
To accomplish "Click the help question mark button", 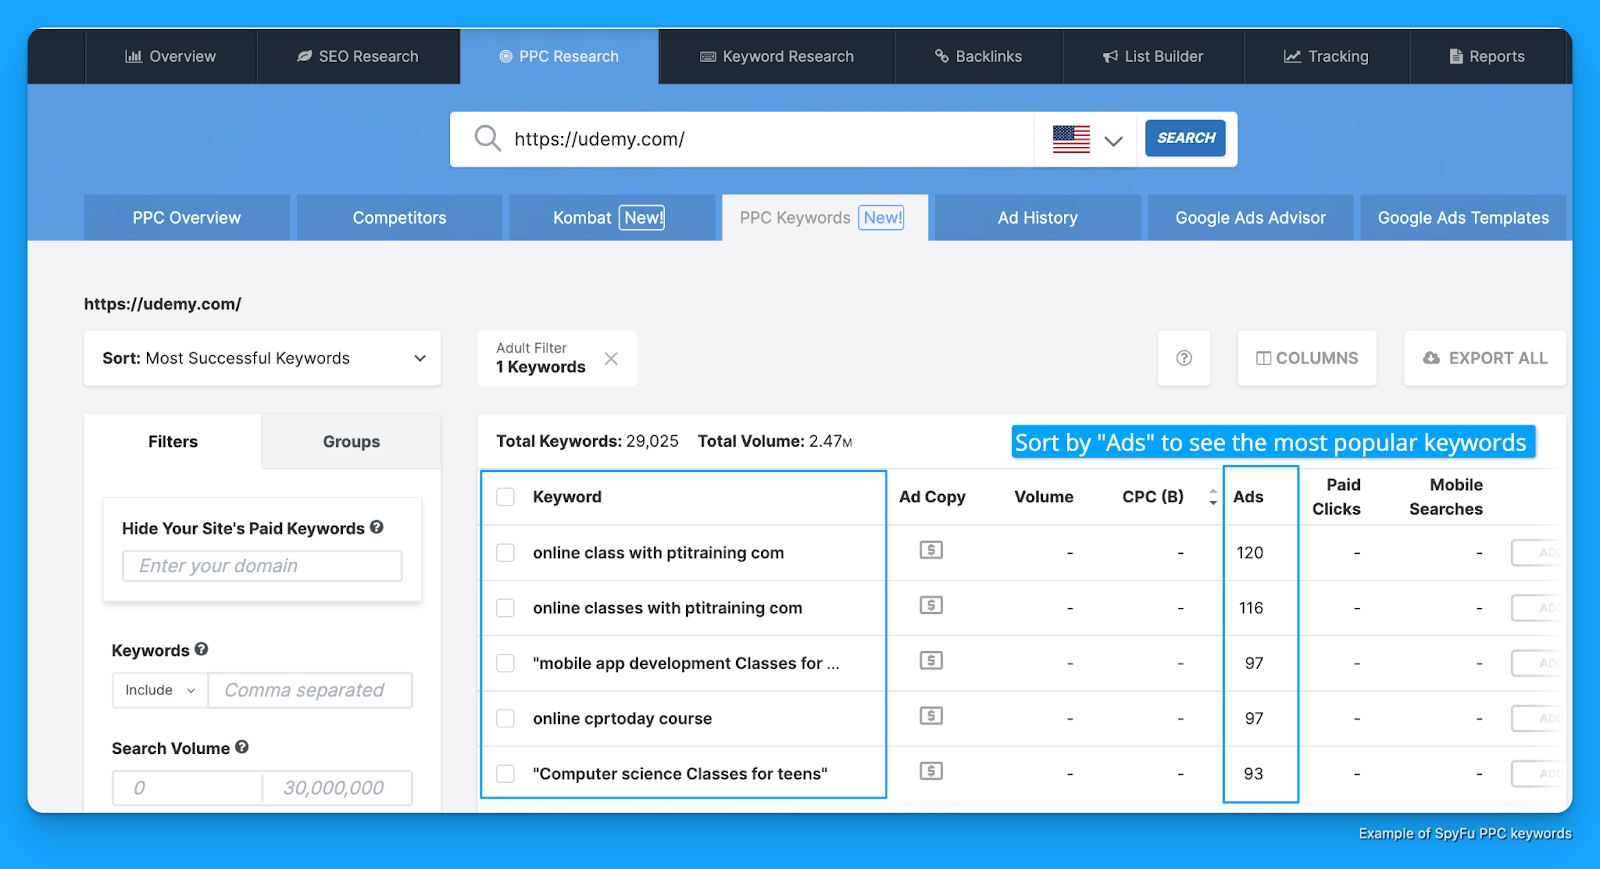I will pyautogui.click(x=1184, y=358).
